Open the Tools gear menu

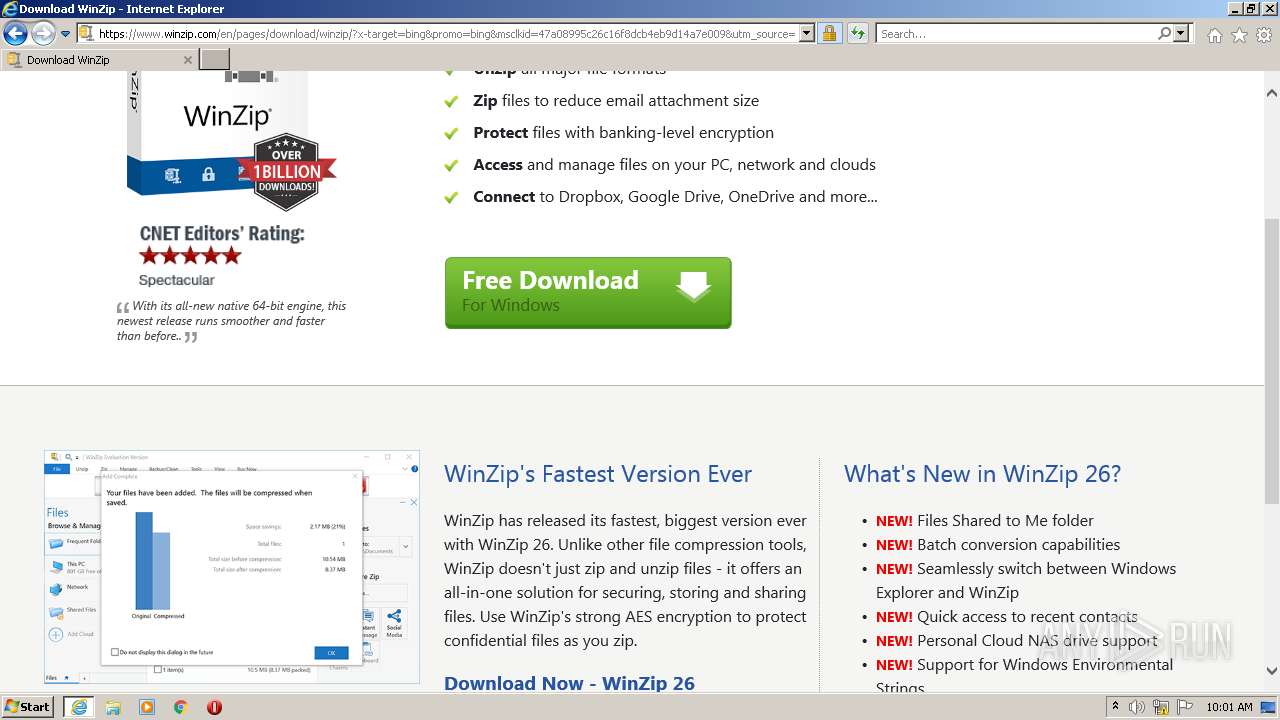pyautogui.click(x=1264, y=35)
